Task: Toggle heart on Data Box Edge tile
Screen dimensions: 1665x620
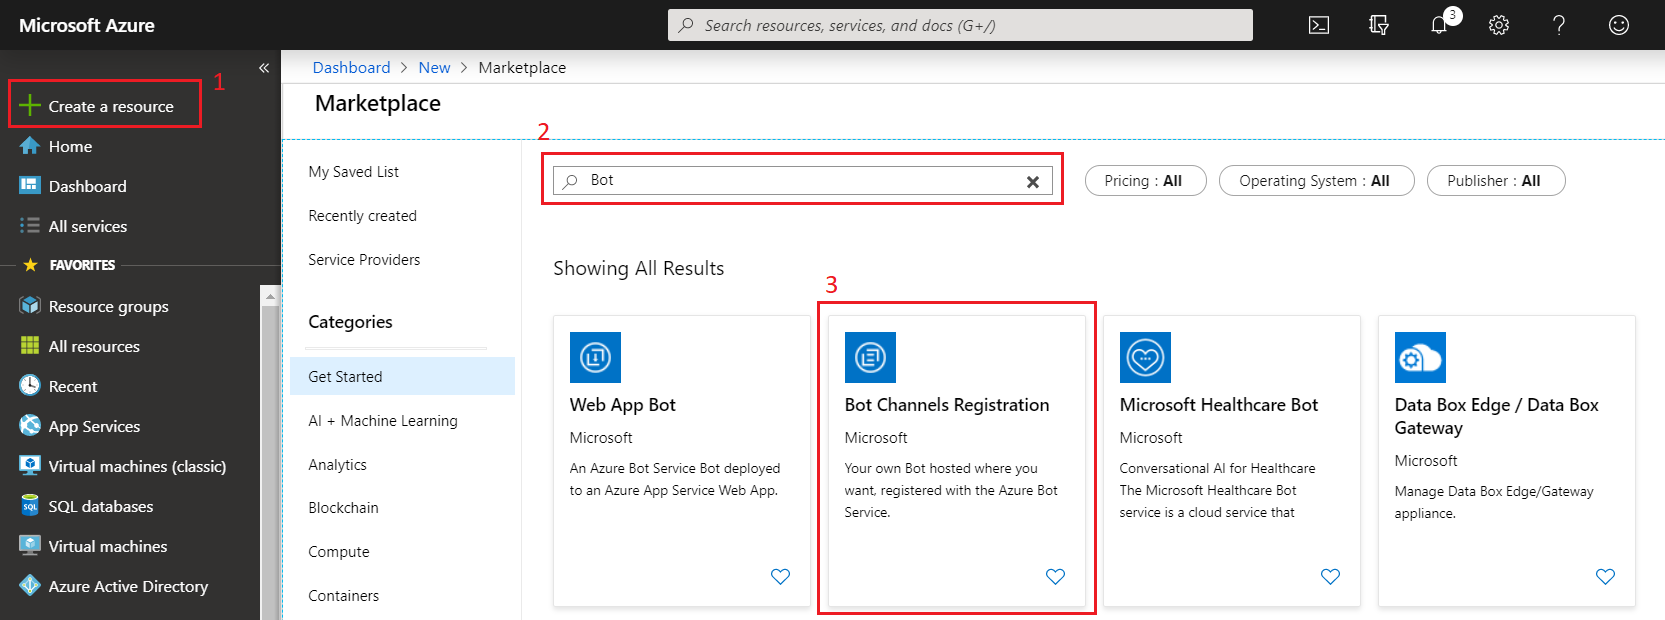Action: click(x=1605, y=576)
